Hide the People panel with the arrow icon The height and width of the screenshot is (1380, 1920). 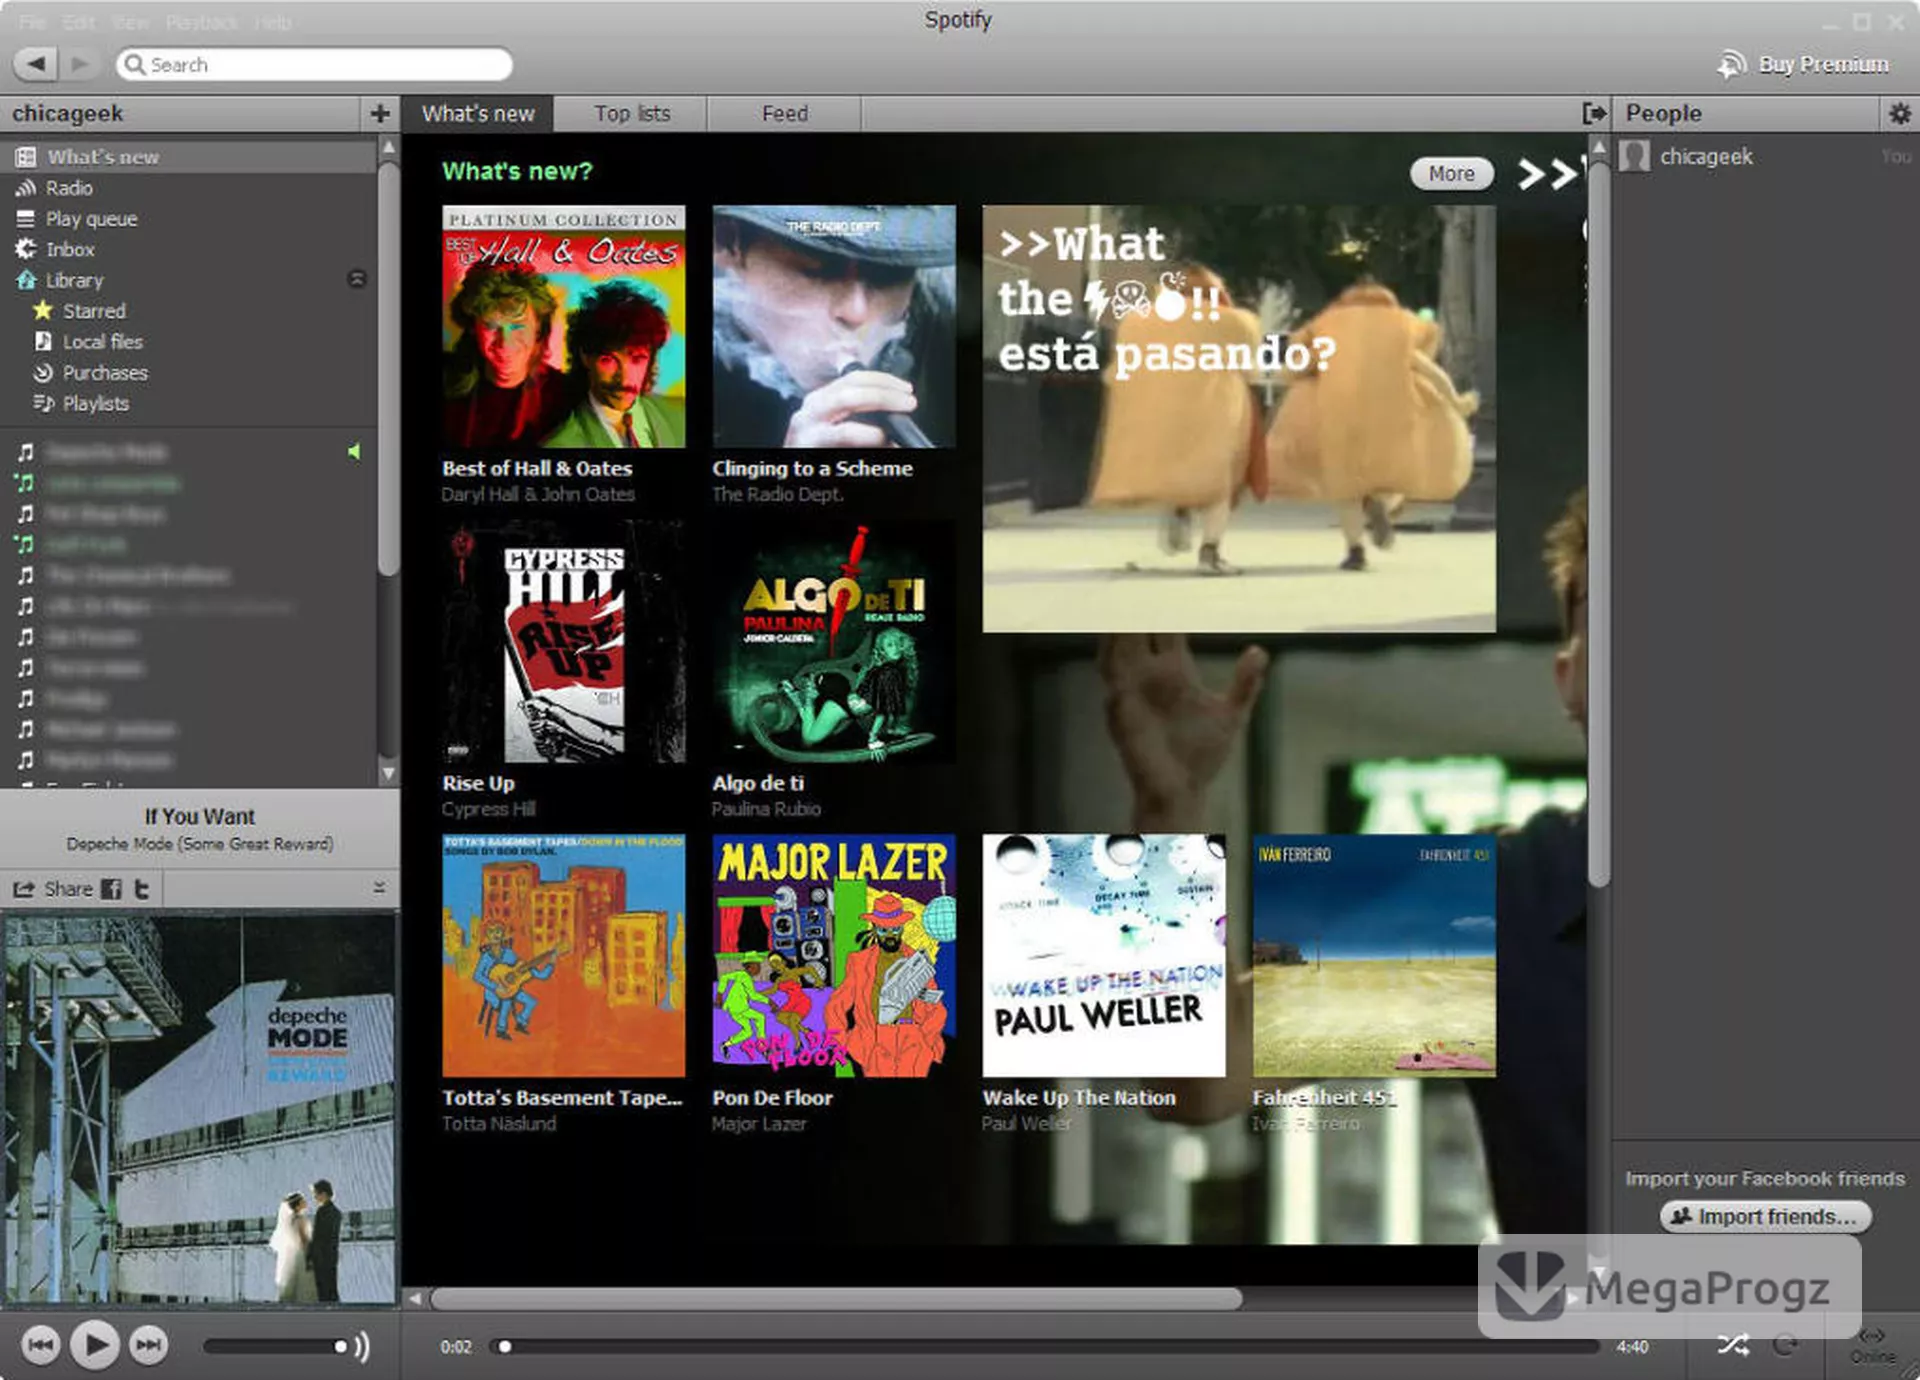click(x=1594, y=114)
